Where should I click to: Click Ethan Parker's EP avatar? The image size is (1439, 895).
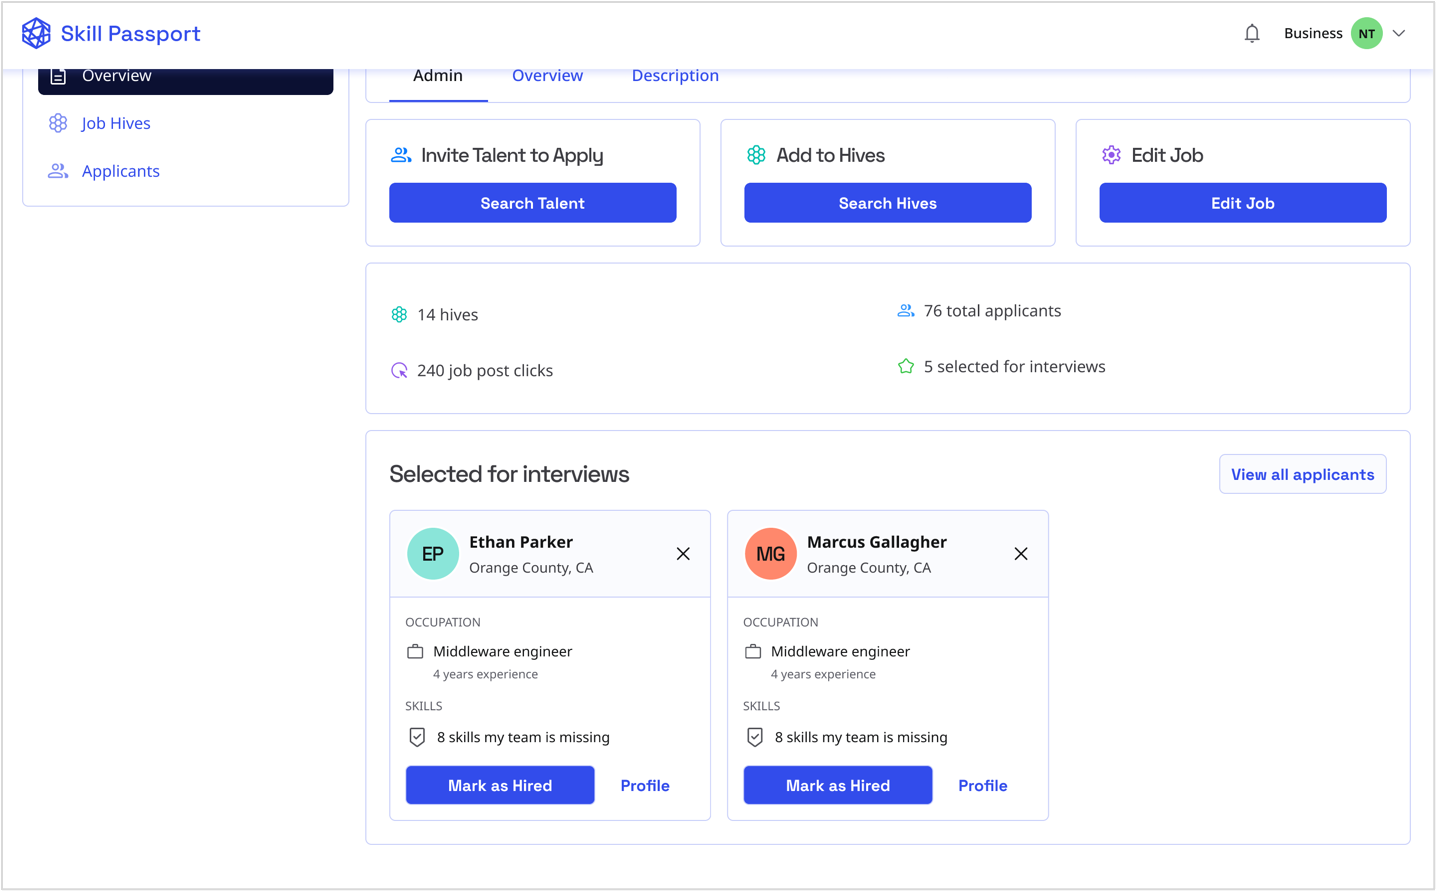(432, 554)
